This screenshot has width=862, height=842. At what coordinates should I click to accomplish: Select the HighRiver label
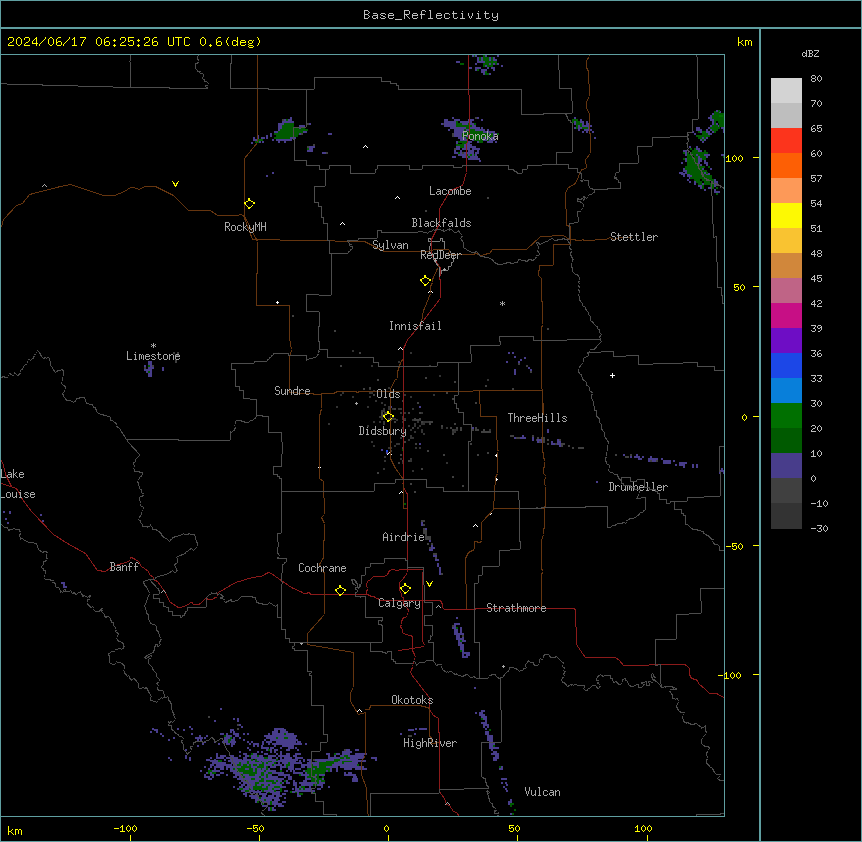[x=430, y=743]
